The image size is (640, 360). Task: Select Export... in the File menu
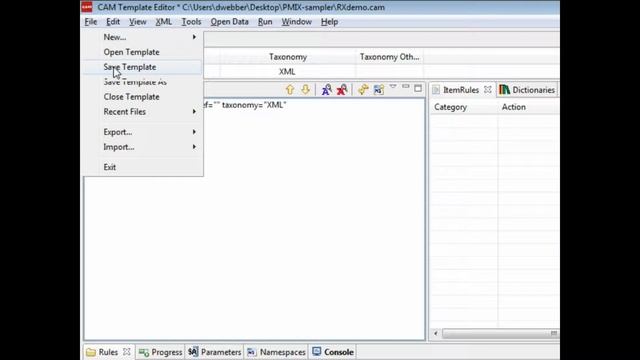pyautogui.click(x=143, y=132)
